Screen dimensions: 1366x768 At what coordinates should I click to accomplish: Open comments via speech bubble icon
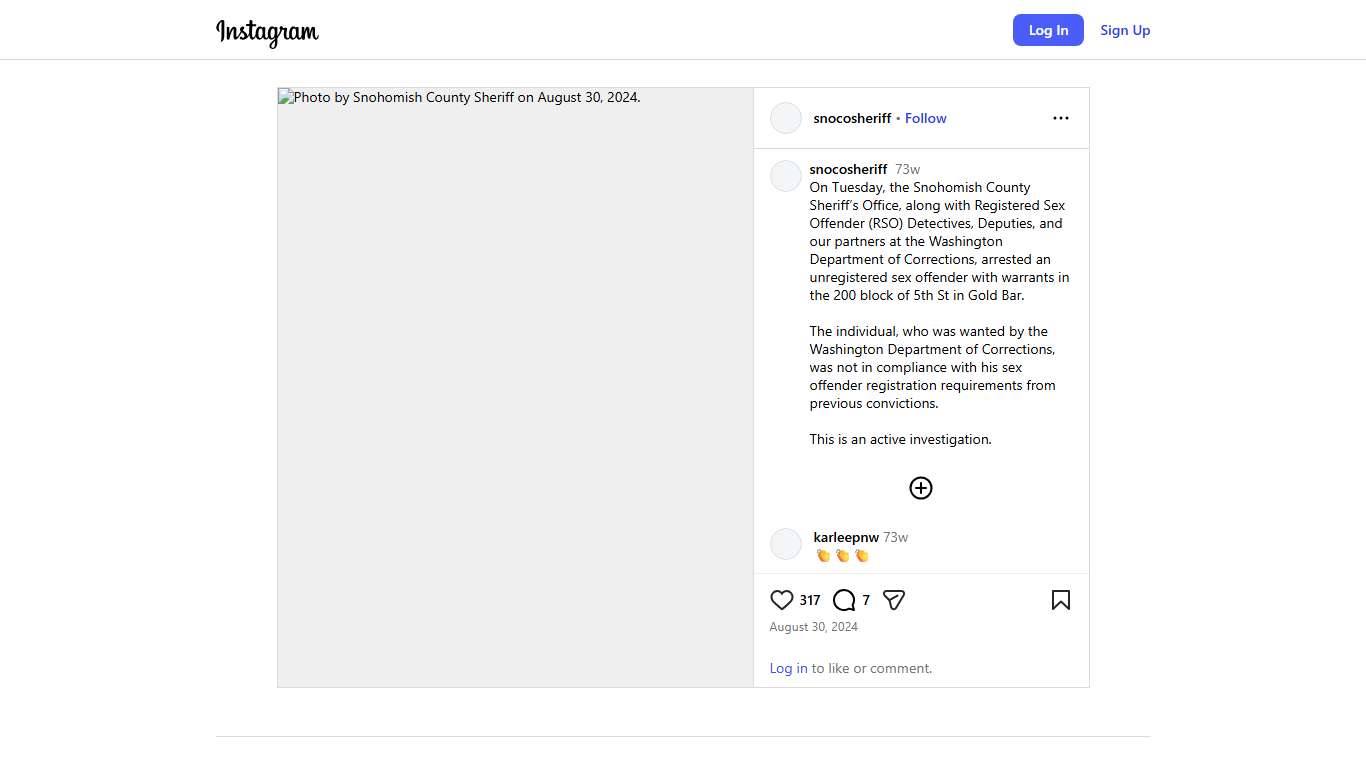coord(844,600)
